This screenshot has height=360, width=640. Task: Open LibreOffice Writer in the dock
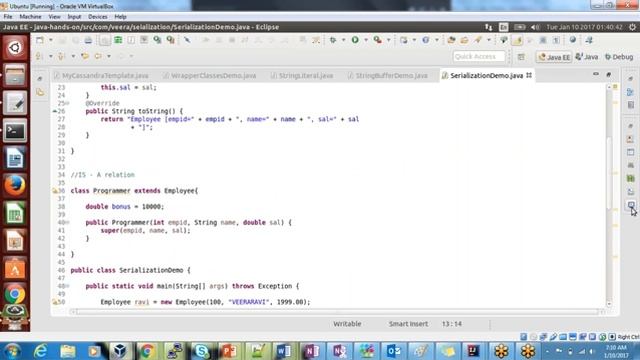15,158
